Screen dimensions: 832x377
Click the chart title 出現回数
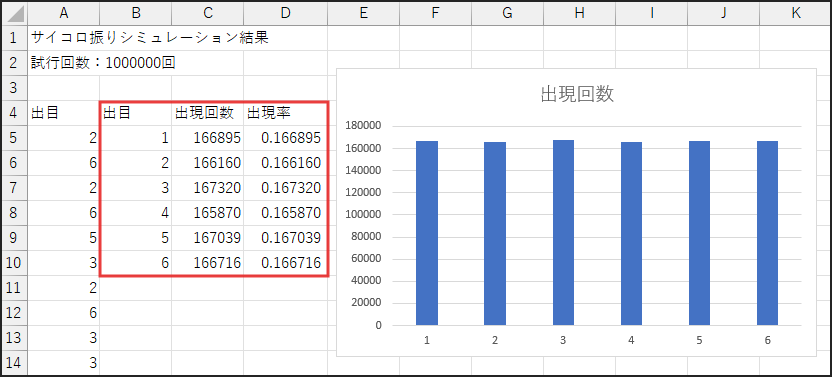[577, 94]
